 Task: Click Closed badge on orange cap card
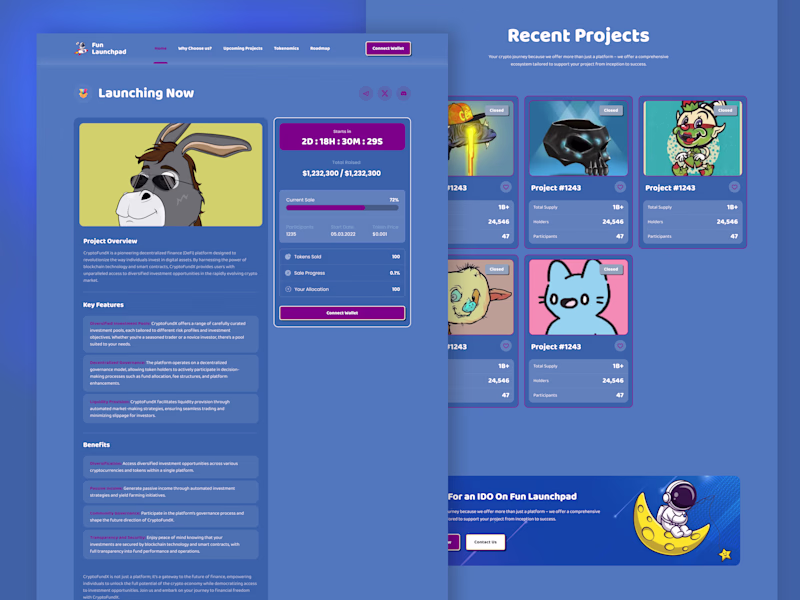tap(496, 110)
